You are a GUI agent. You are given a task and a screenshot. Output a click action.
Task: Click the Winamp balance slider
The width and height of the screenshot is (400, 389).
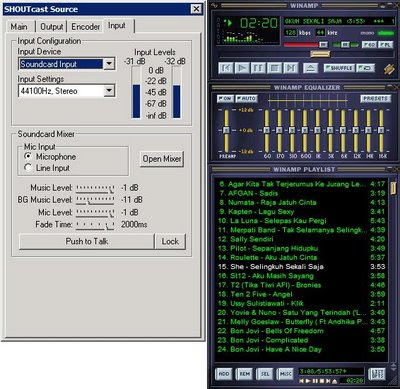(x=345, y=44)
